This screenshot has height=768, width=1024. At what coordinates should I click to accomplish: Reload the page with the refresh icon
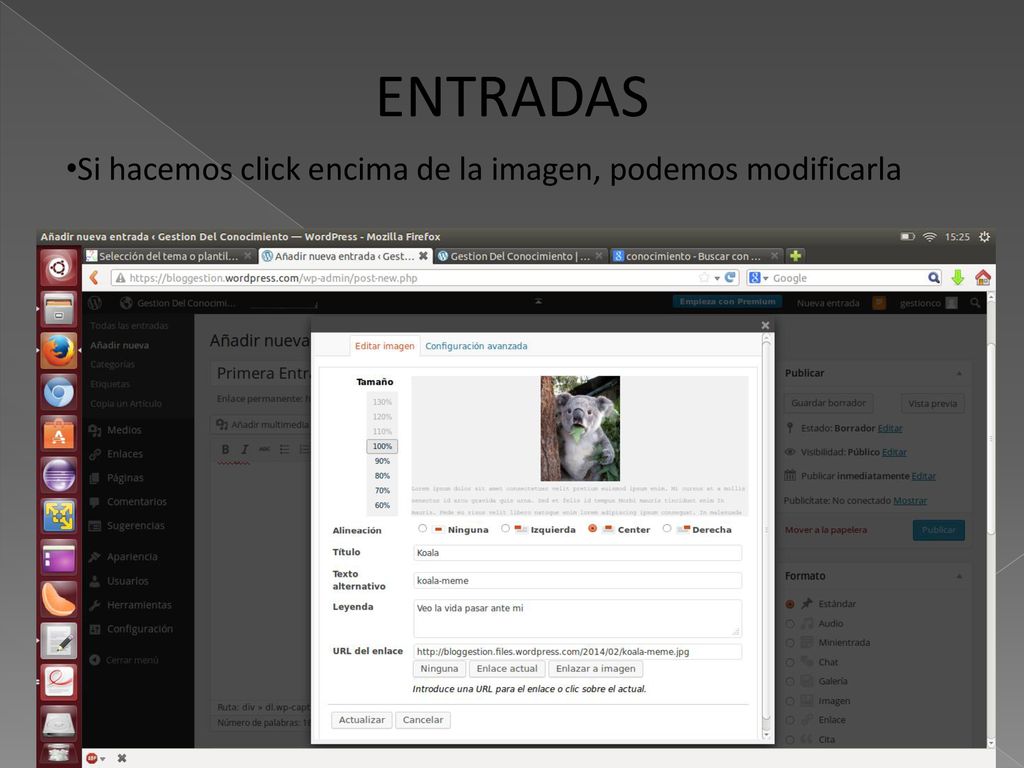pos(730,278)
